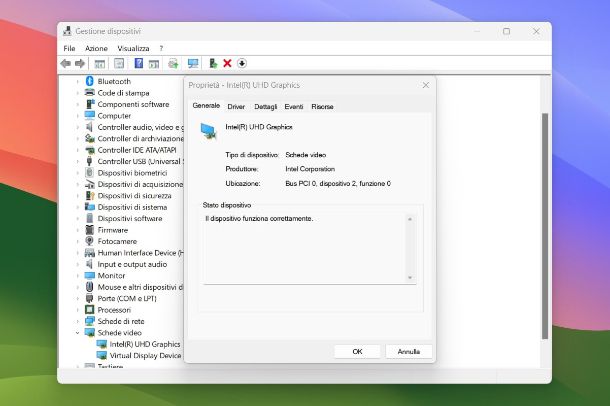Click the Processori icon

coord(89,310)
